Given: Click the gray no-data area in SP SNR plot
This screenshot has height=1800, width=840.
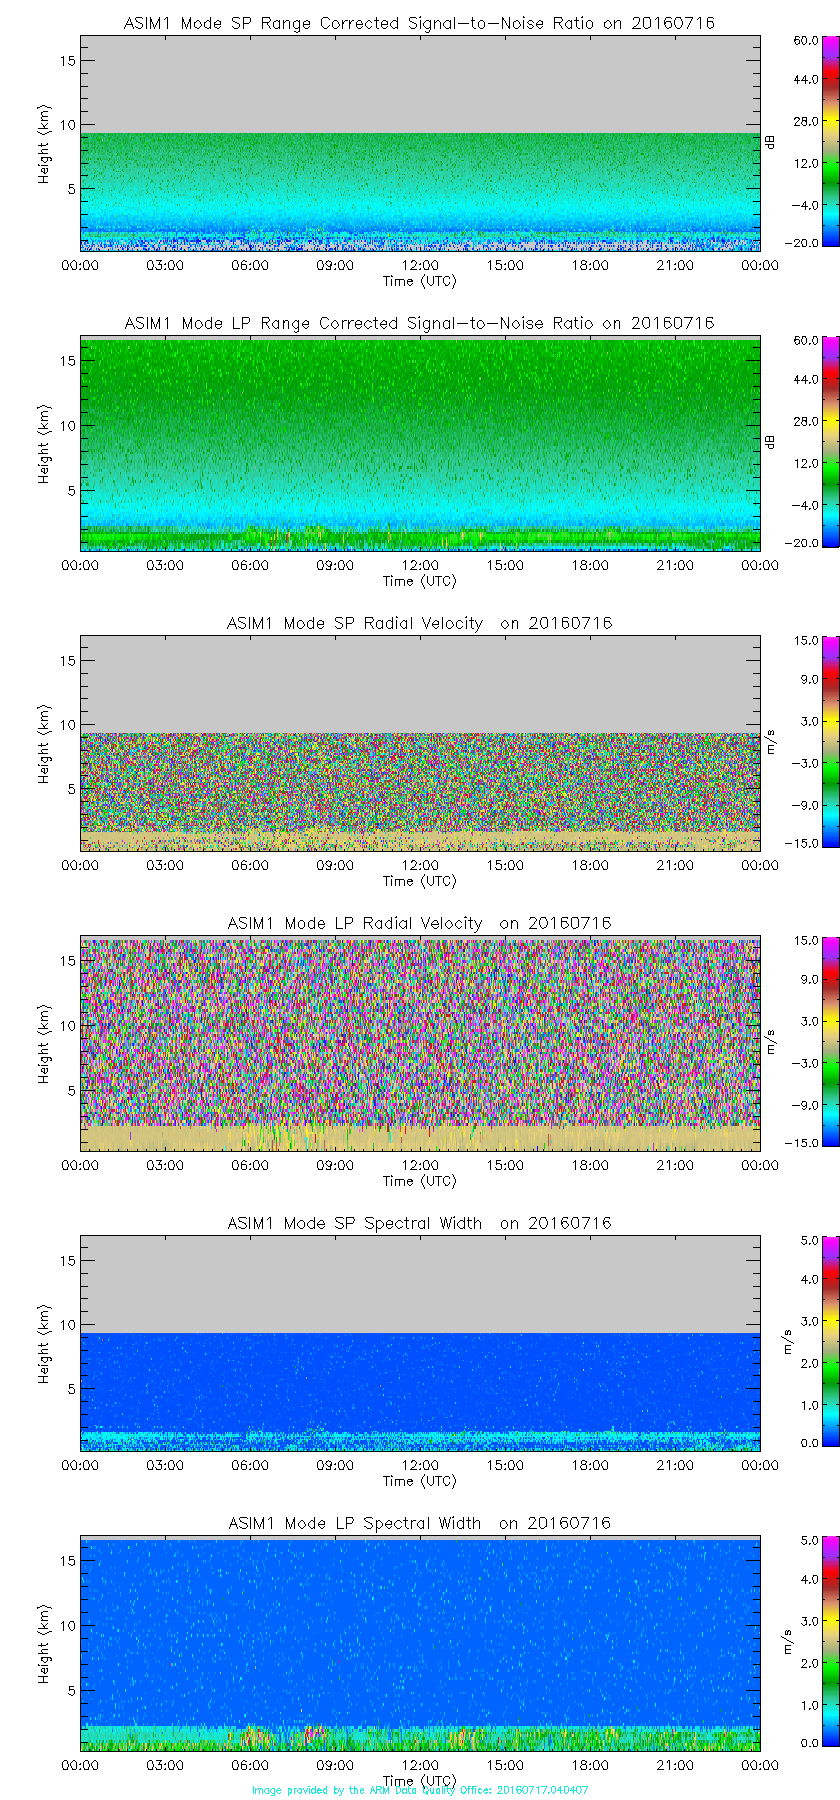Looking at the screenshot, I should [x=420, y=85].
